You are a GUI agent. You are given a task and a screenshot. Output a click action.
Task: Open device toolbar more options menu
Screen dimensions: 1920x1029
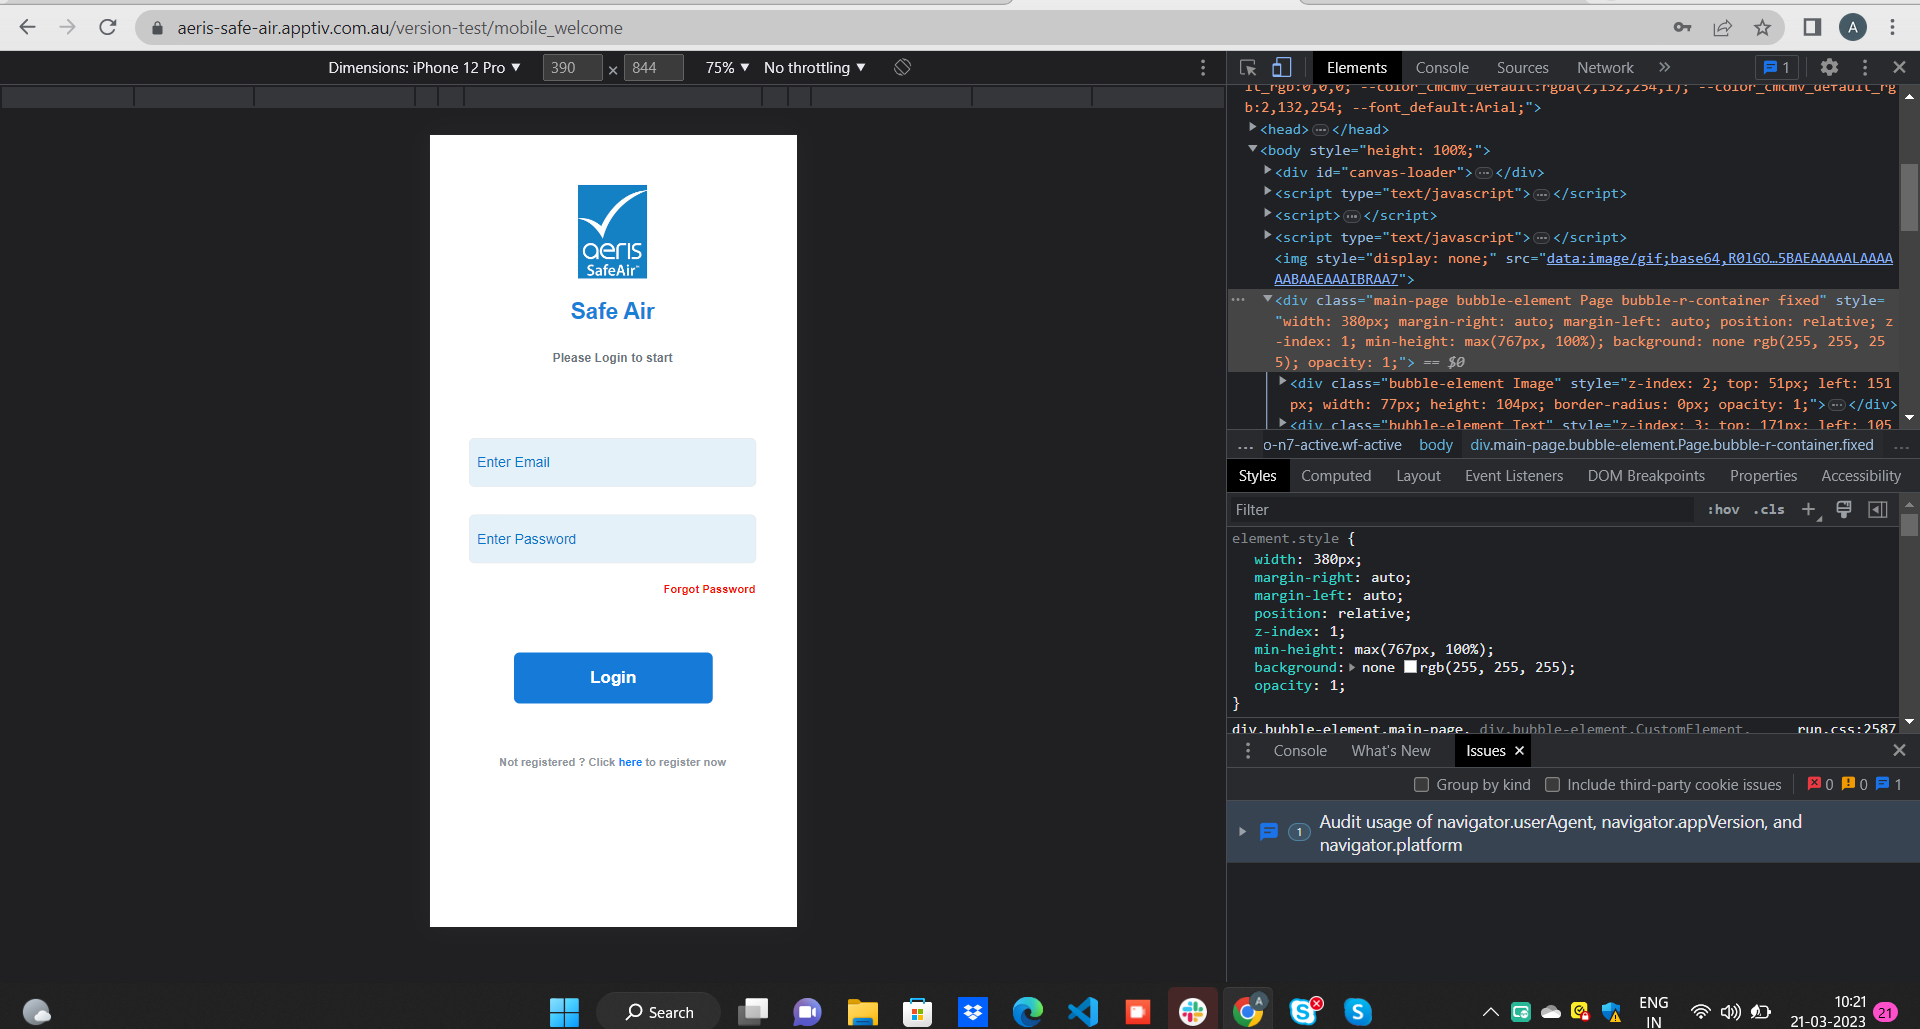[x=1203, y=68]
